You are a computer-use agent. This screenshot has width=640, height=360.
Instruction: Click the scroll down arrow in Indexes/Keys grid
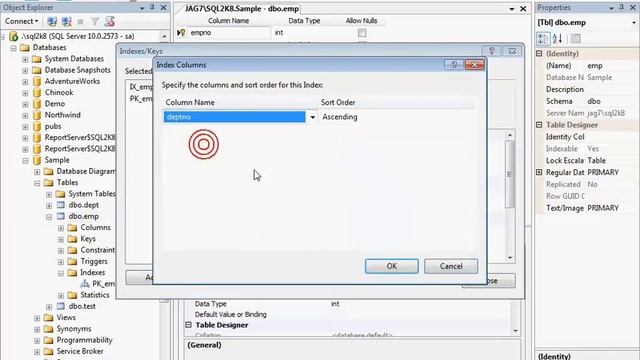(x=510, y=258)
